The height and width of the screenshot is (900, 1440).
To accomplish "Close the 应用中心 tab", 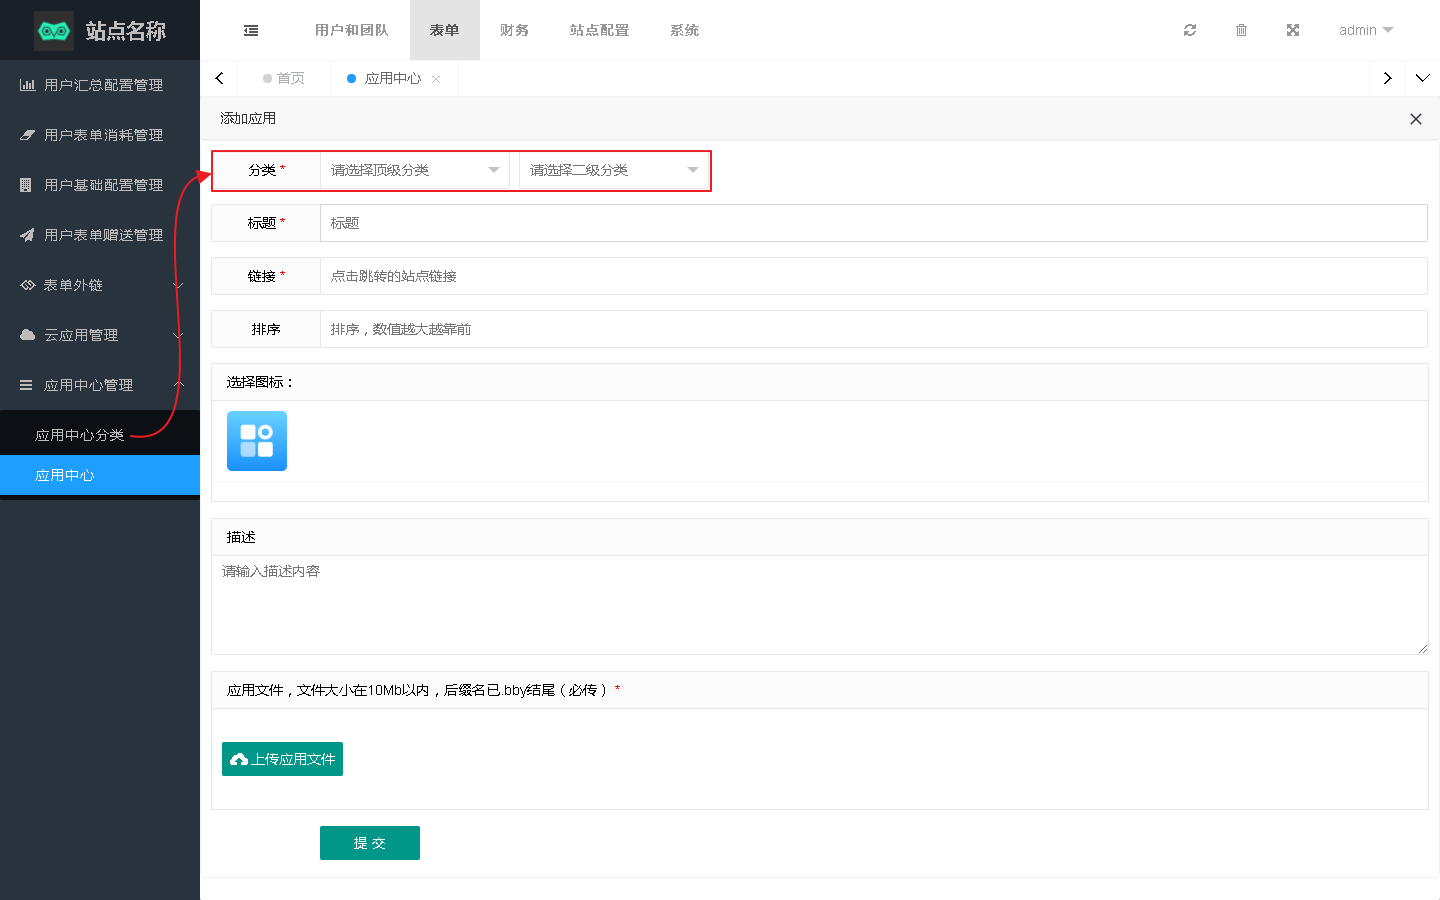I will (x=436, y=79).
